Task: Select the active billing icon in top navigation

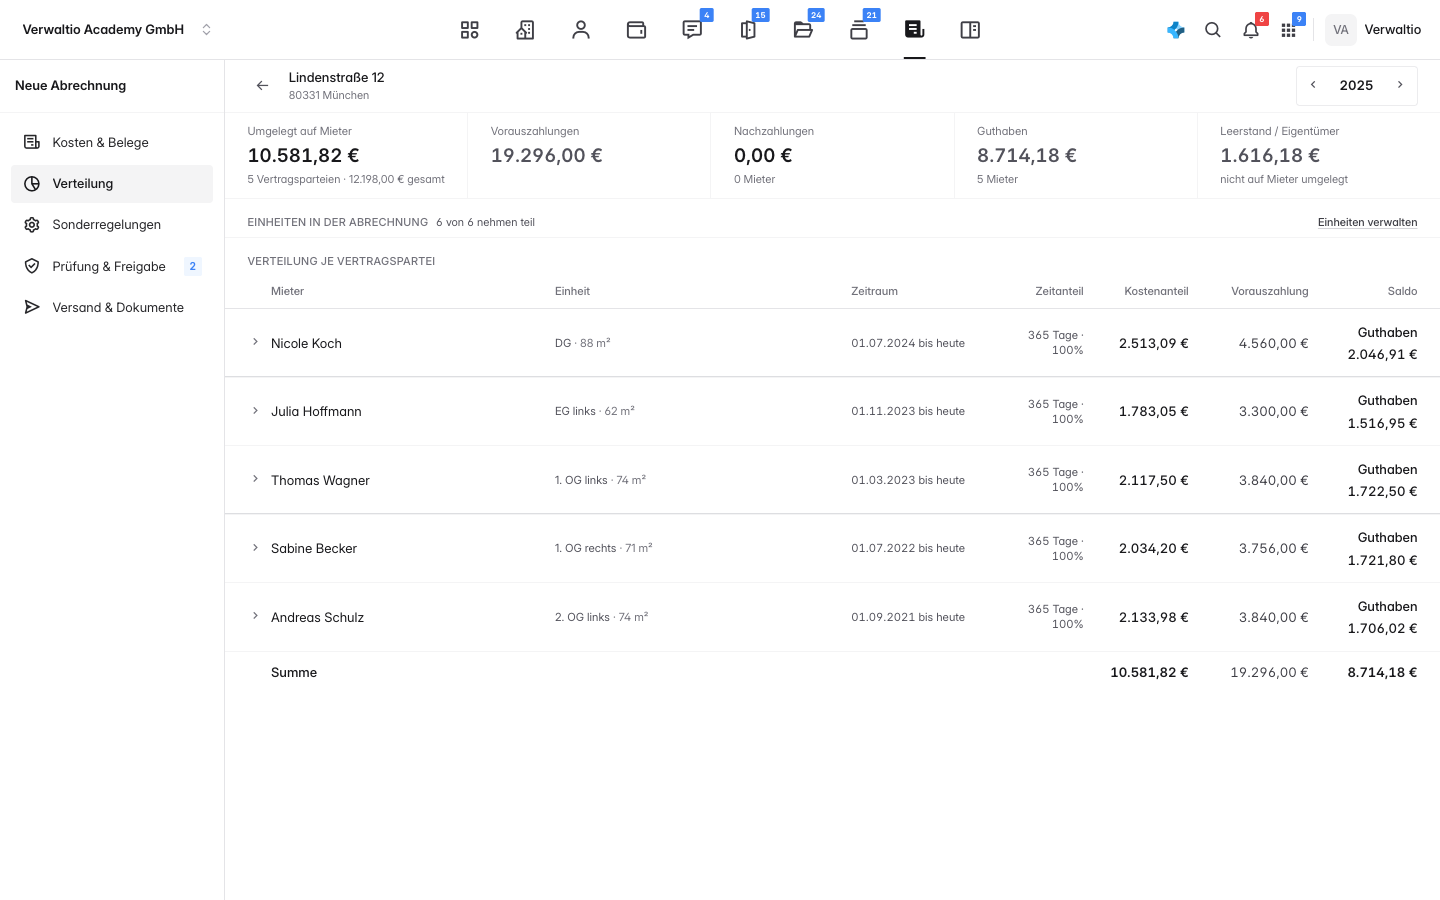Action: (914, 30)
